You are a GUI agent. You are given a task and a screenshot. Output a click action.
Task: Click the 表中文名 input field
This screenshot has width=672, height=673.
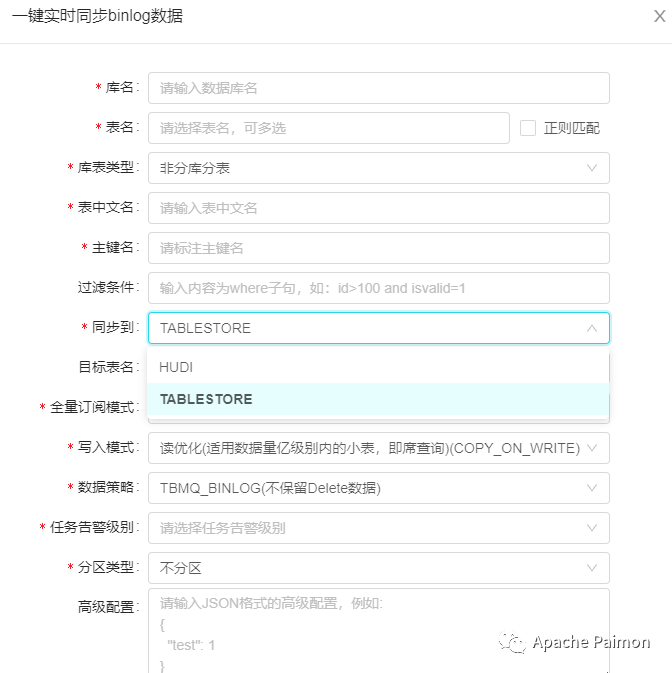pos(378,208)
